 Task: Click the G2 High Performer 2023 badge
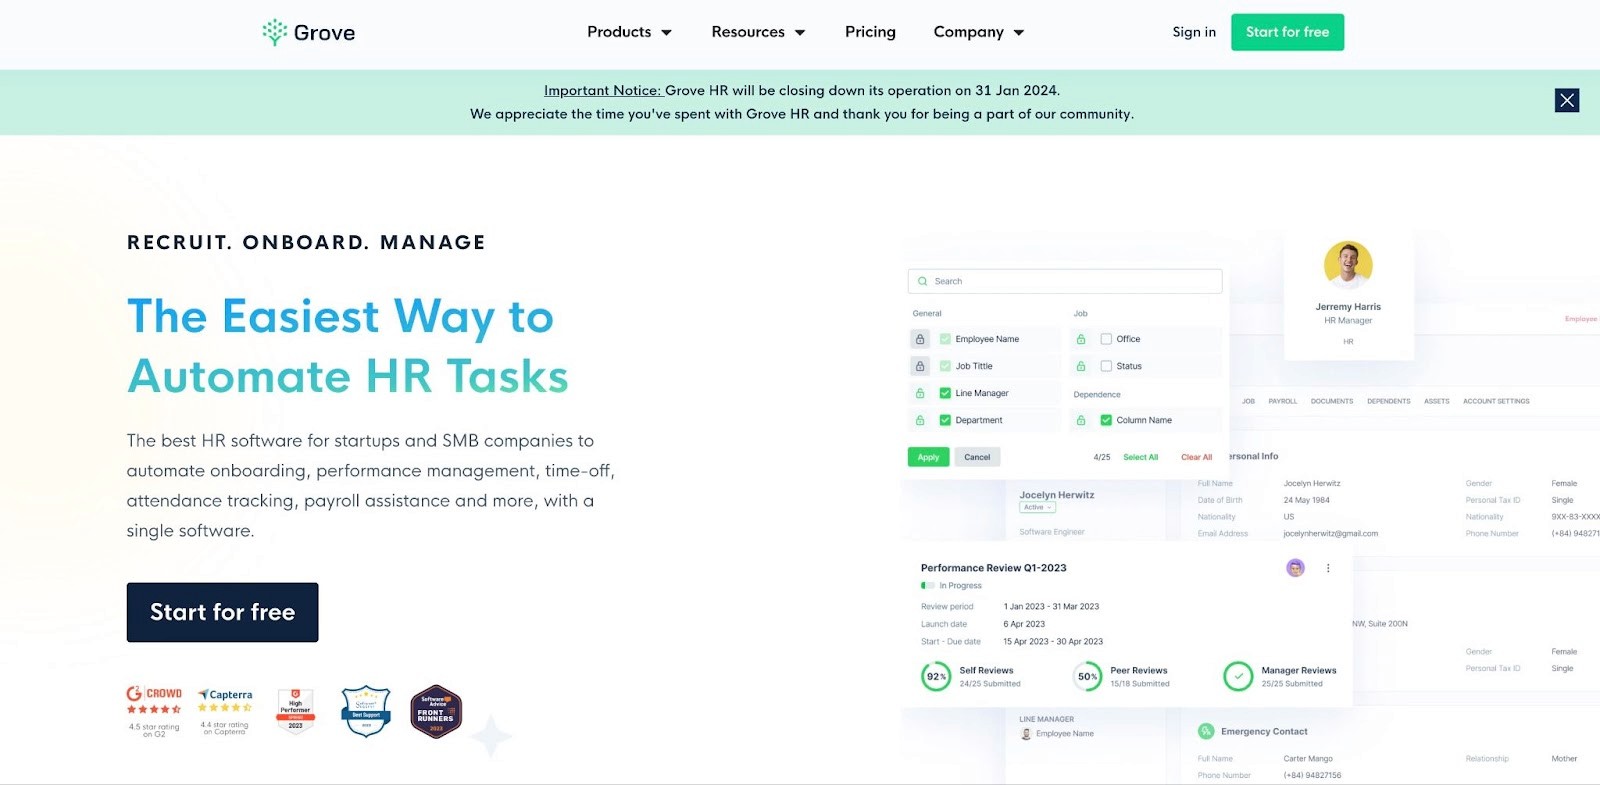click(x=295, y=711)
